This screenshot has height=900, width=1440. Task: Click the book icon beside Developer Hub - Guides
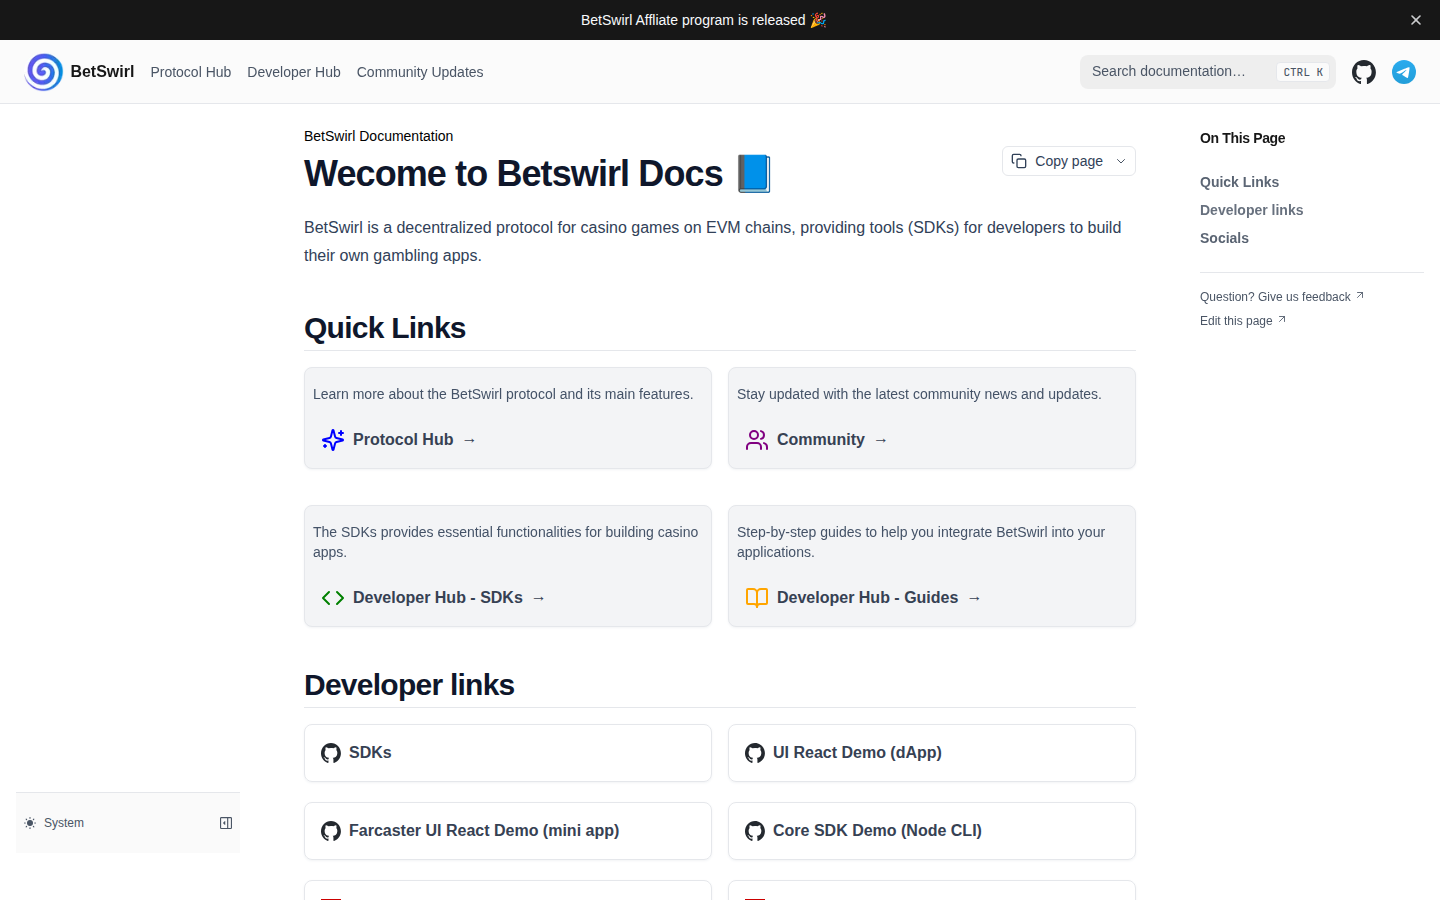(757, 598)
